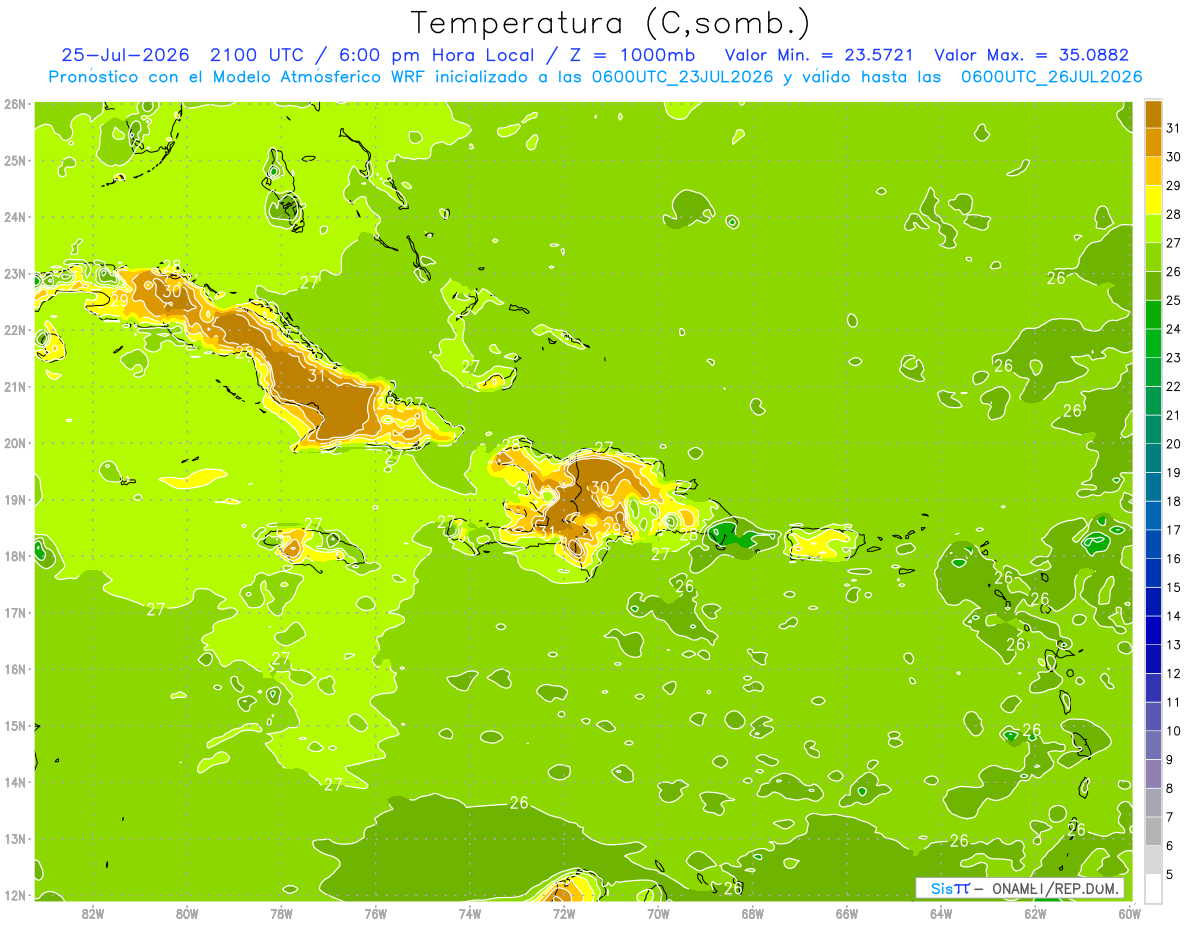Click 'Valor Min. = 23.5721' text
The width and height of the screenshot is (1200, 927).
click(820, 55)
